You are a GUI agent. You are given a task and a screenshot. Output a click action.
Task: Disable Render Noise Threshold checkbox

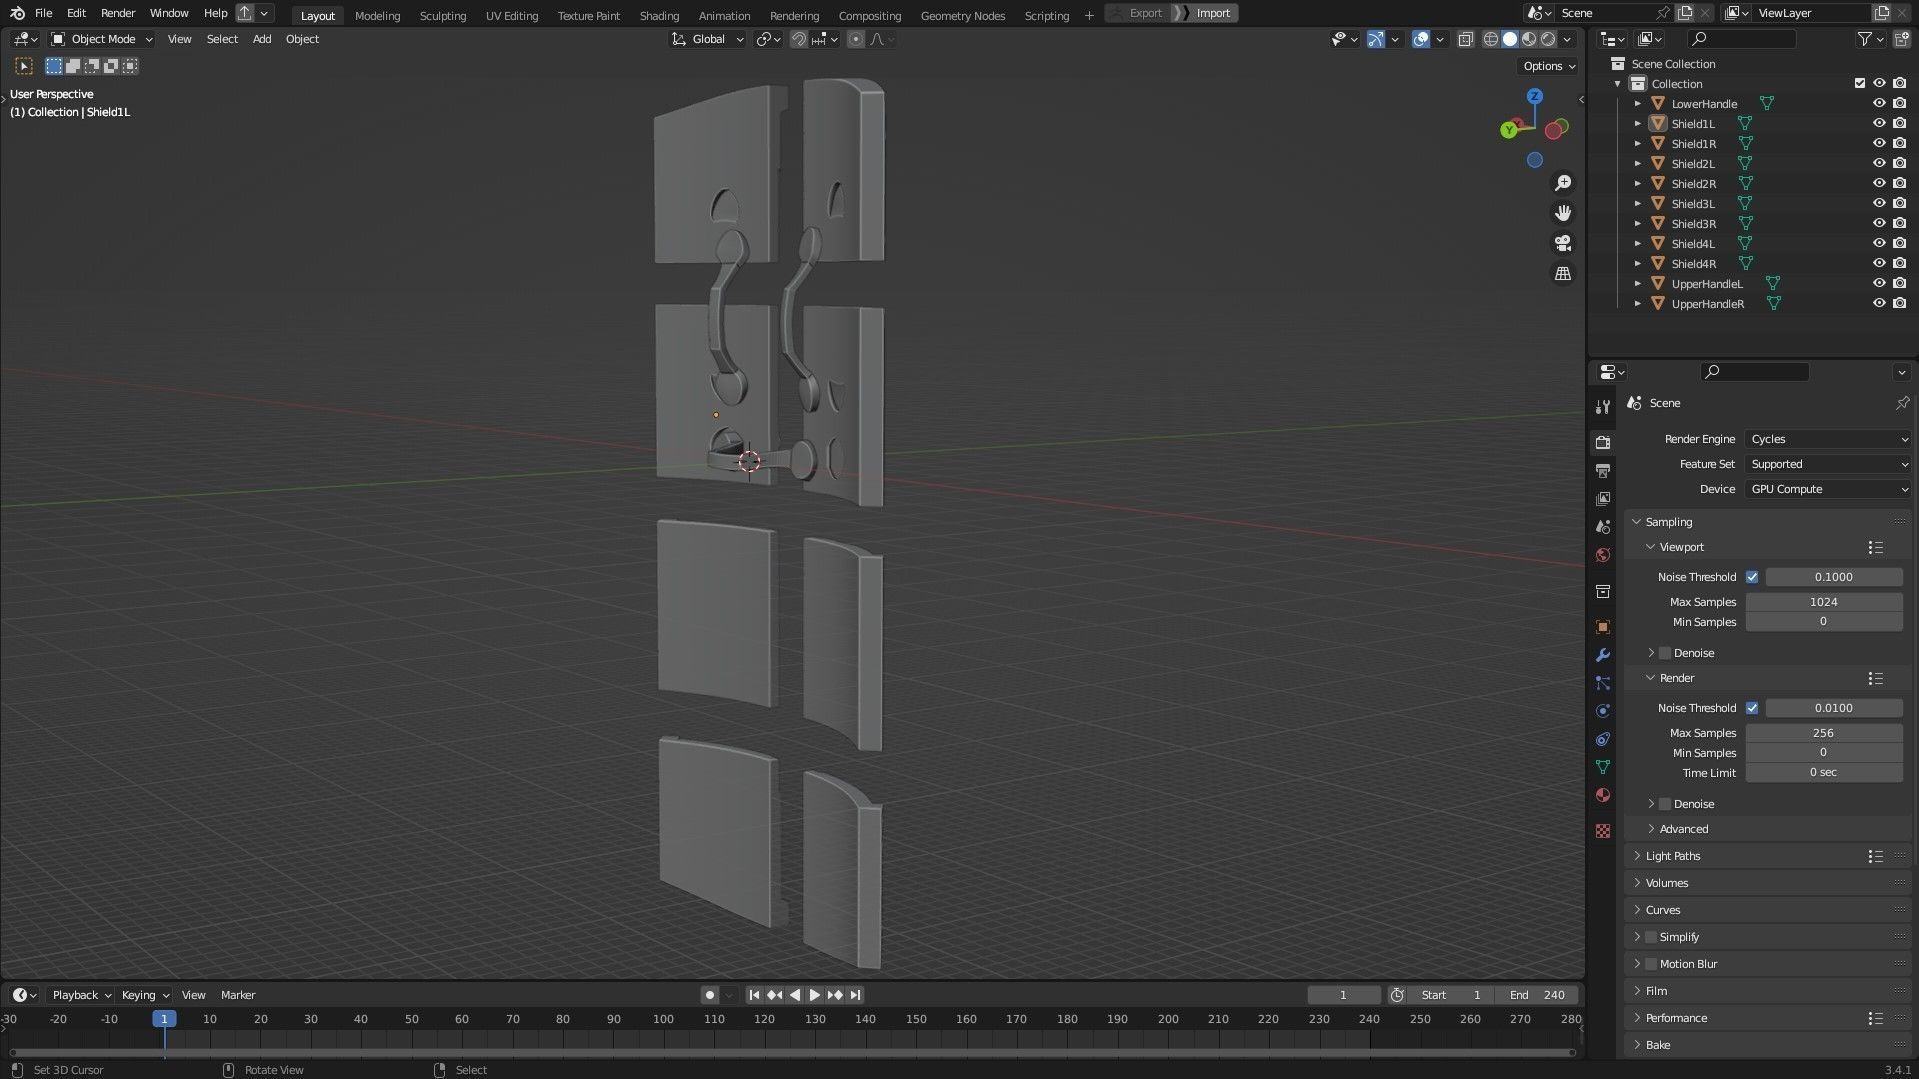coord(1752,708)
